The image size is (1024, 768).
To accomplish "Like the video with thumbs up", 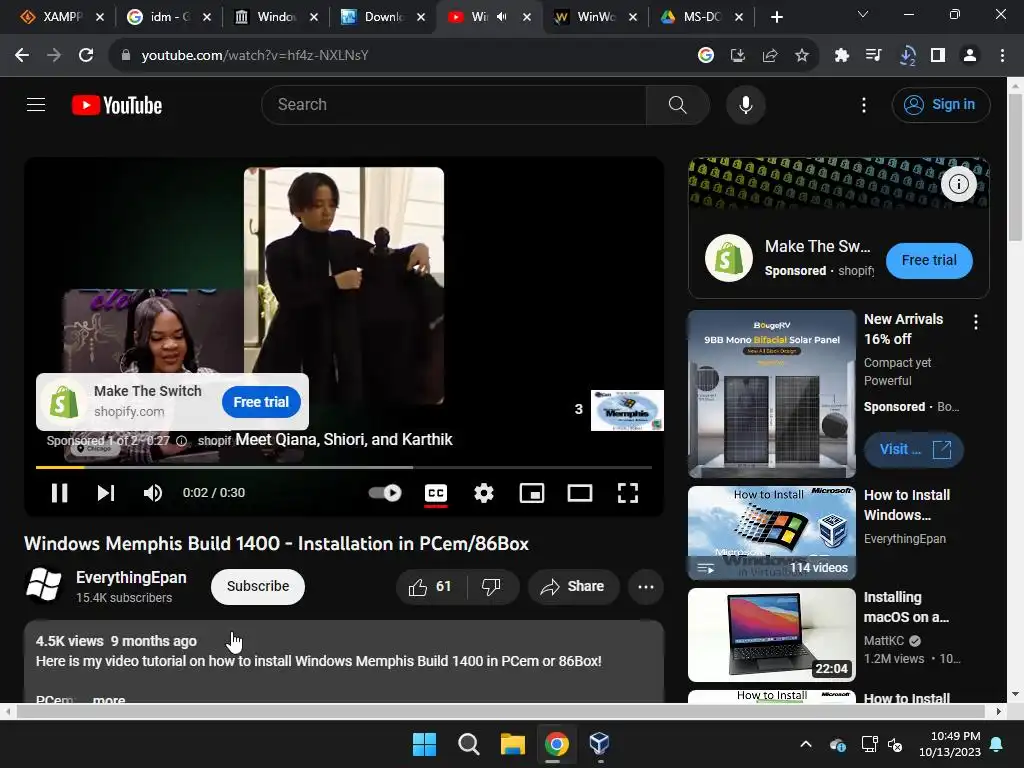I will point(431,586).
